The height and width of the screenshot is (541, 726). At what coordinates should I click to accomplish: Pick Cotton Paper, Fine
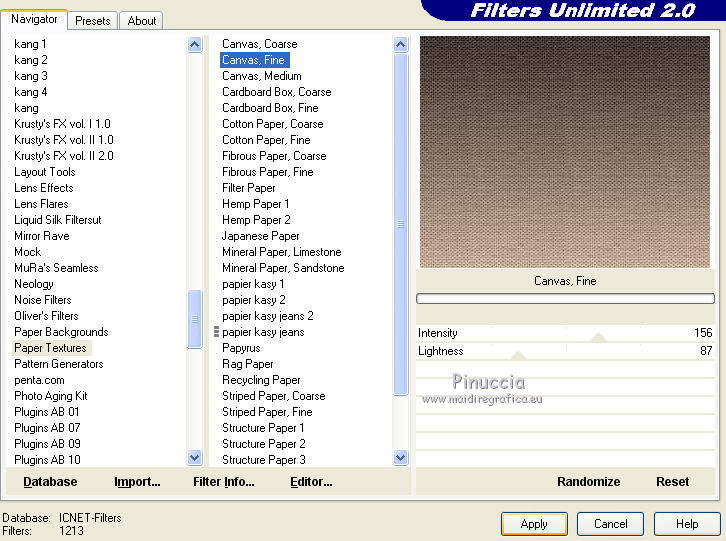[x=266, y=140]
